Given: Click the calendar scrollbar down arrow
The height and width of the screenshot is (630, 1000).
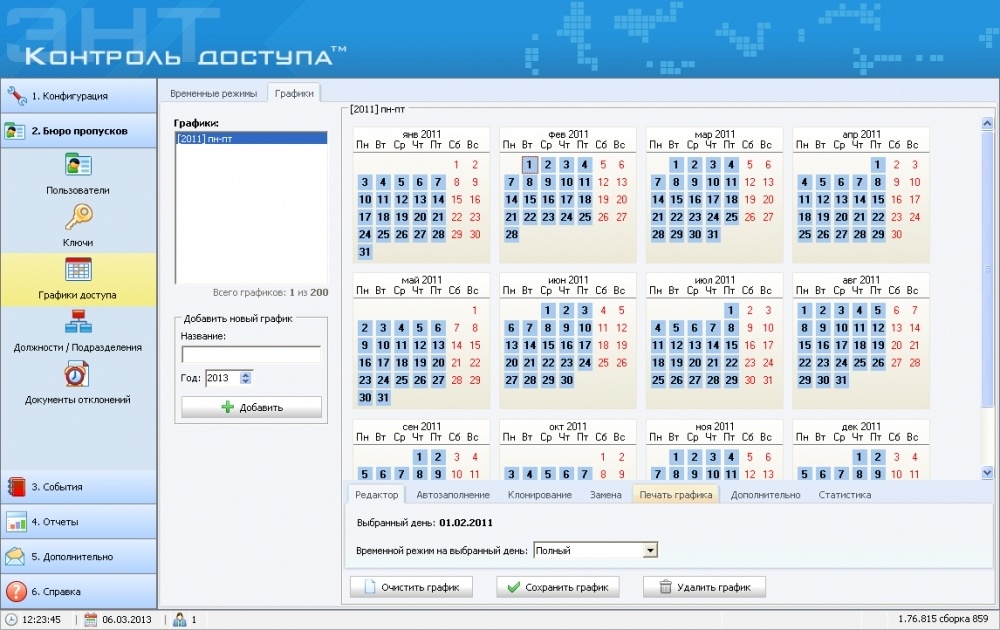Looking at the screenshot, I should [x=987, y=472].
